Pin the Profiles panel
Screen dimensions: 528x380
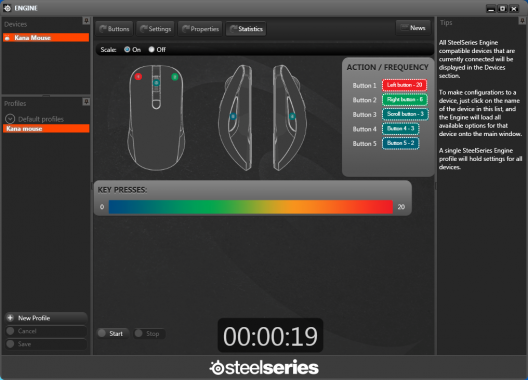pyautogui.click(x=86, y=101)
